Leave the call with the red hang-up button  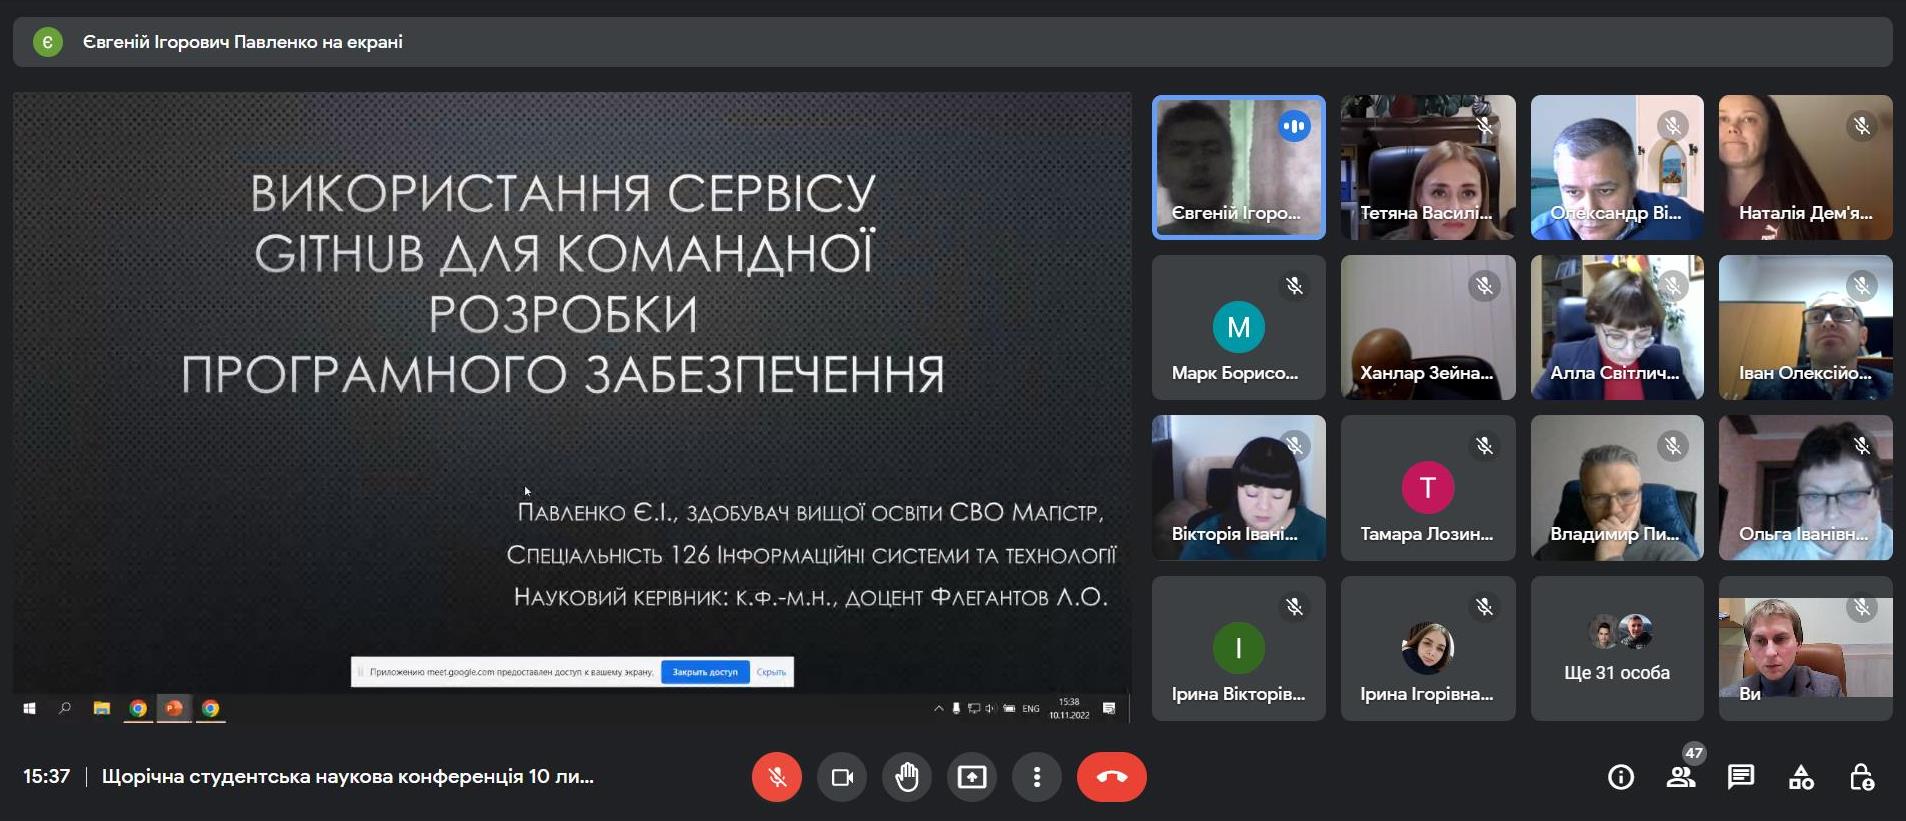coord(1112,777)
